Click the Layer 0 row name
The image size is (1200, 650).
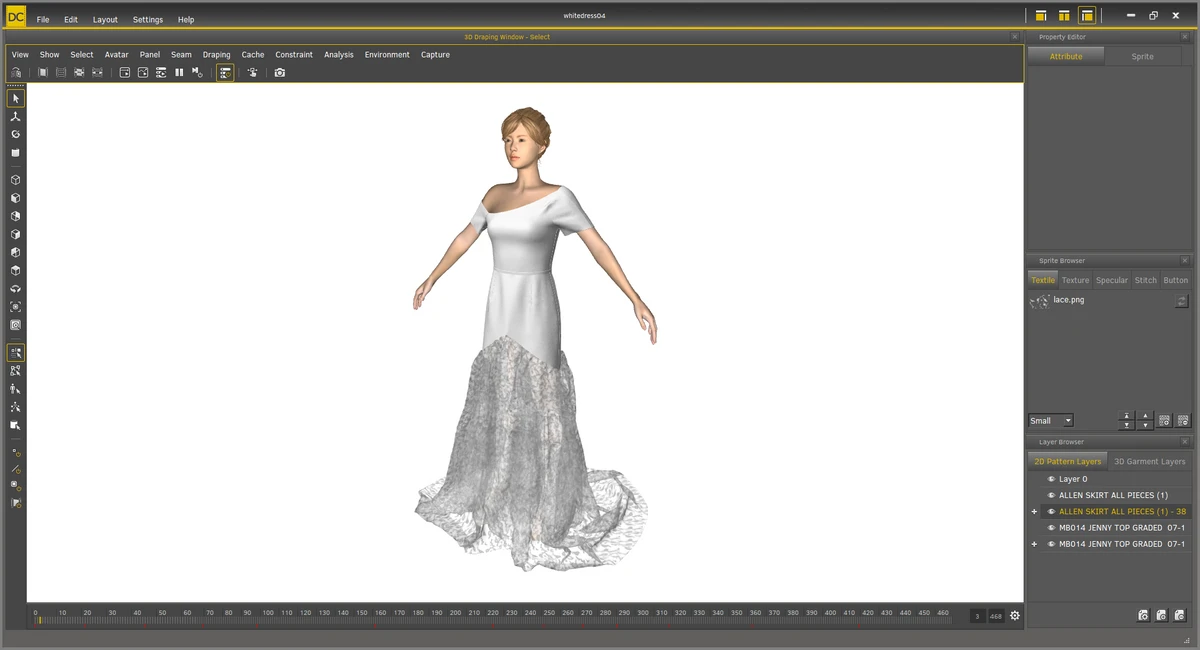pyautogui.click(x=1073, y=479)
